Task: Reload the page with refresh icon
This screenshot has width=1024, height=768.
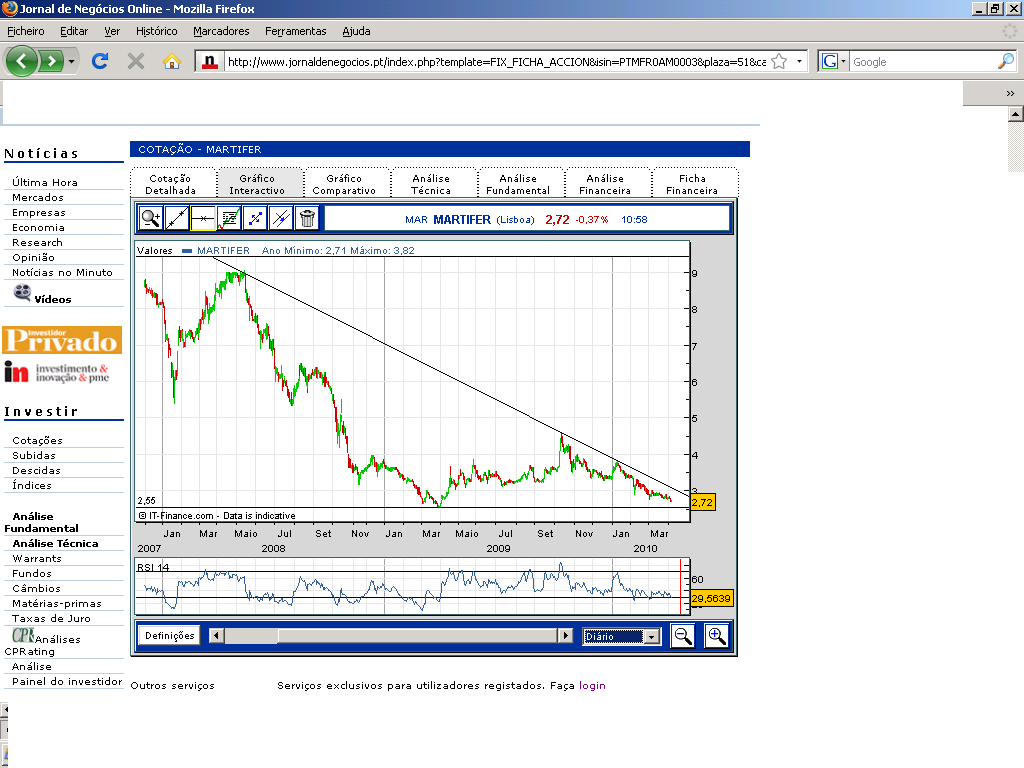Action: pyautogui.click(x=100, y=61)
